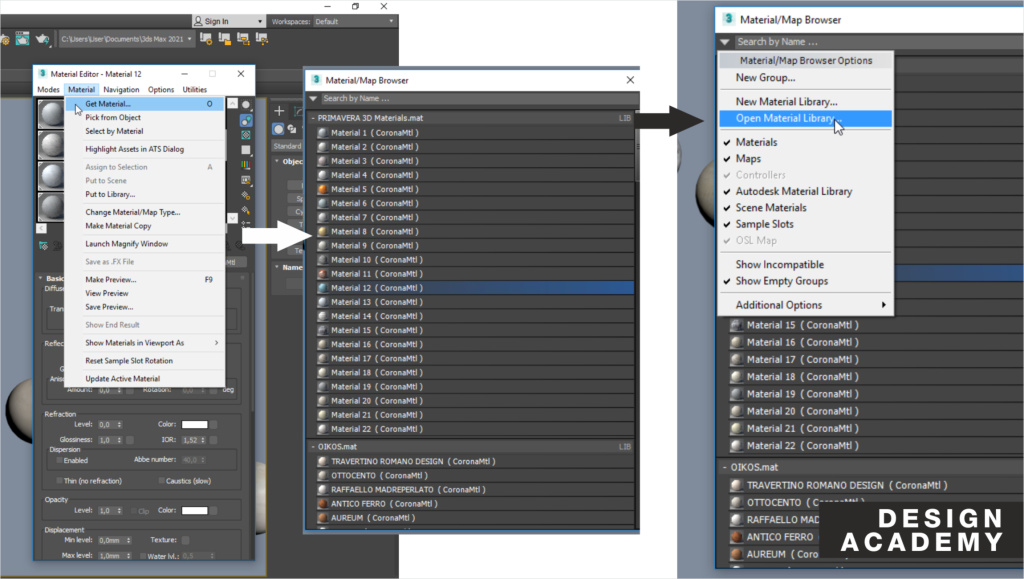Toggle the Maps option in browser menu
The height and width of the screenshot is (579, 1024).
coord(748,159)
